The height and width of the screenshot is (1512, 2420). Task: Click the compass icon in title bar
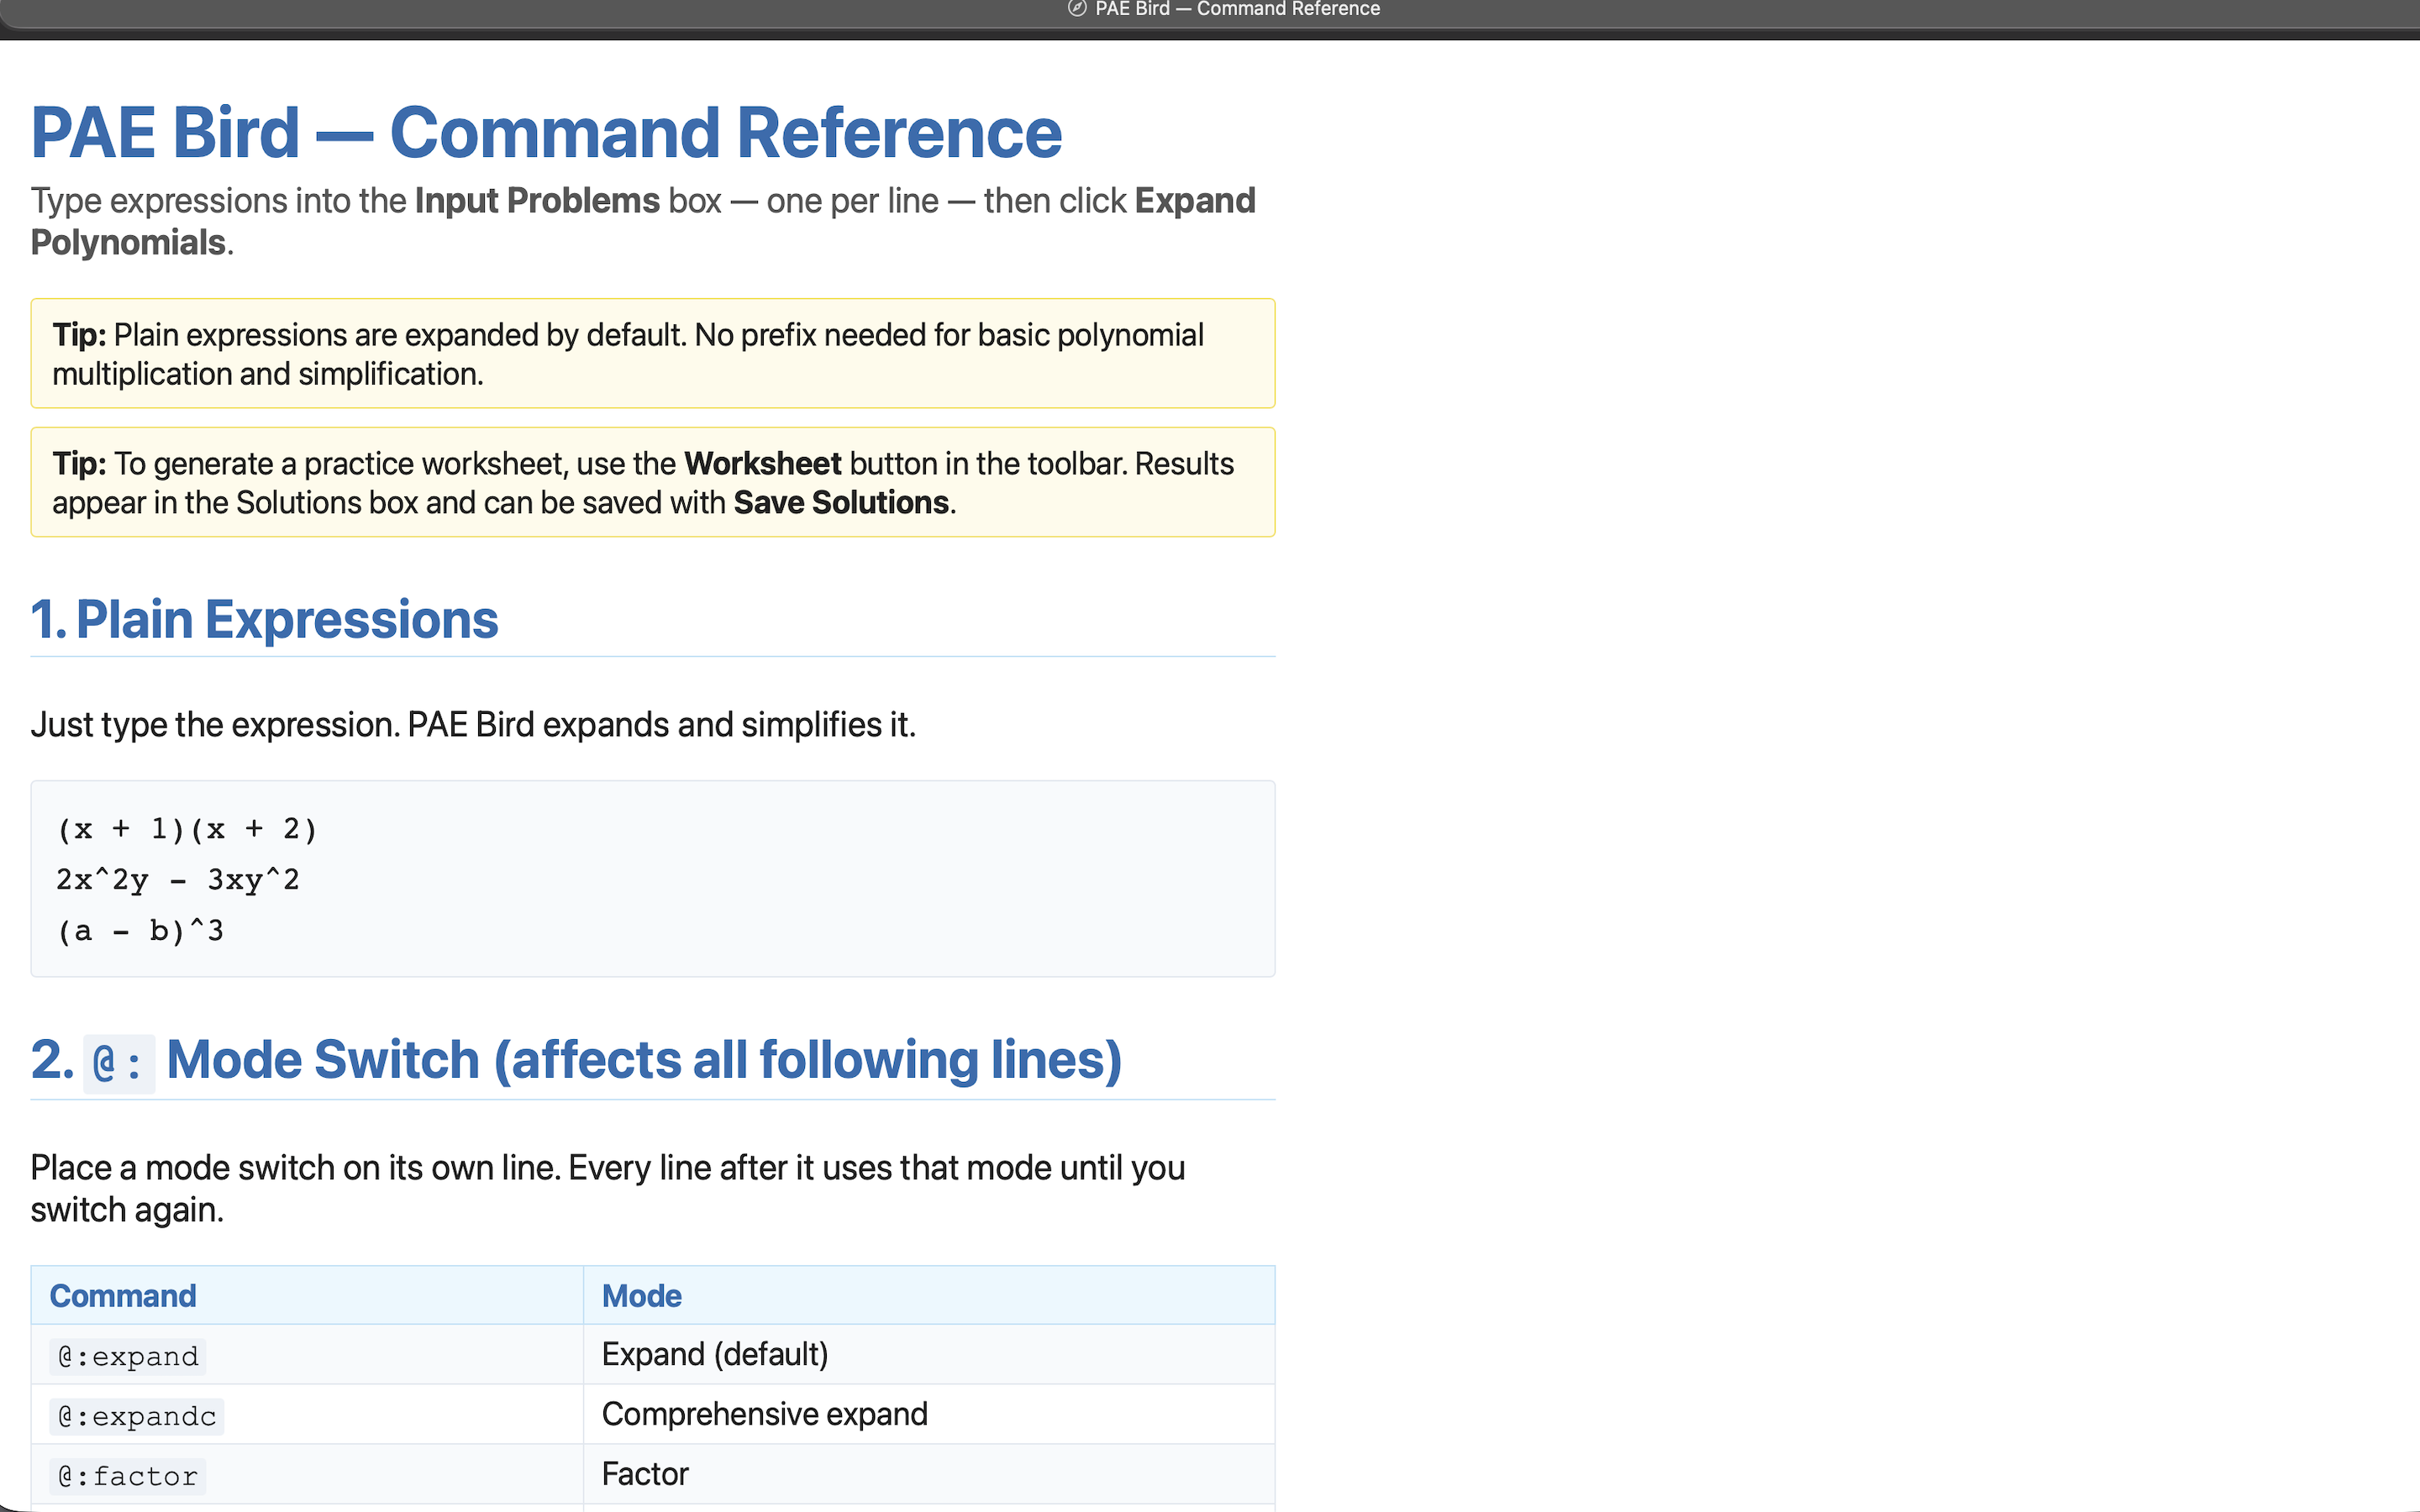click(x=1077, y=9)
